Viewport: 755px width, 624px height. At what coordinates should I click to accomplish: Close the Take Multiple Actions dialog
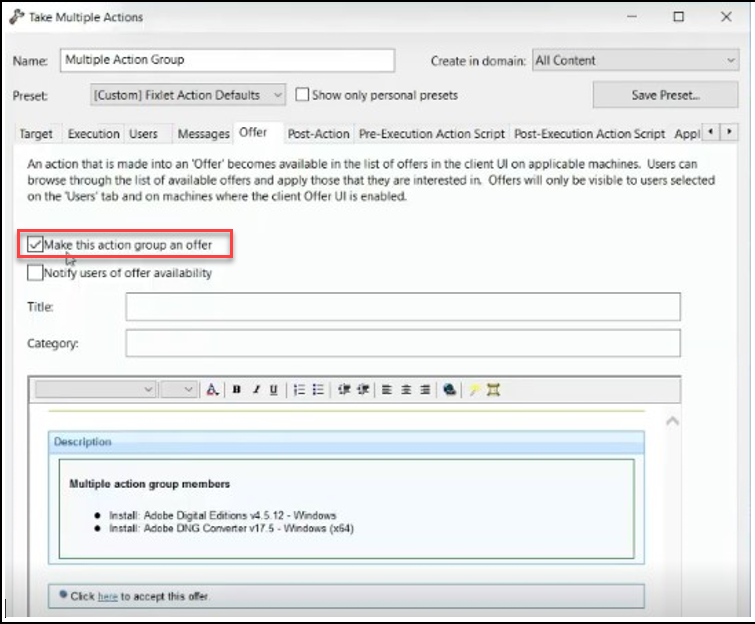point(726,17)
